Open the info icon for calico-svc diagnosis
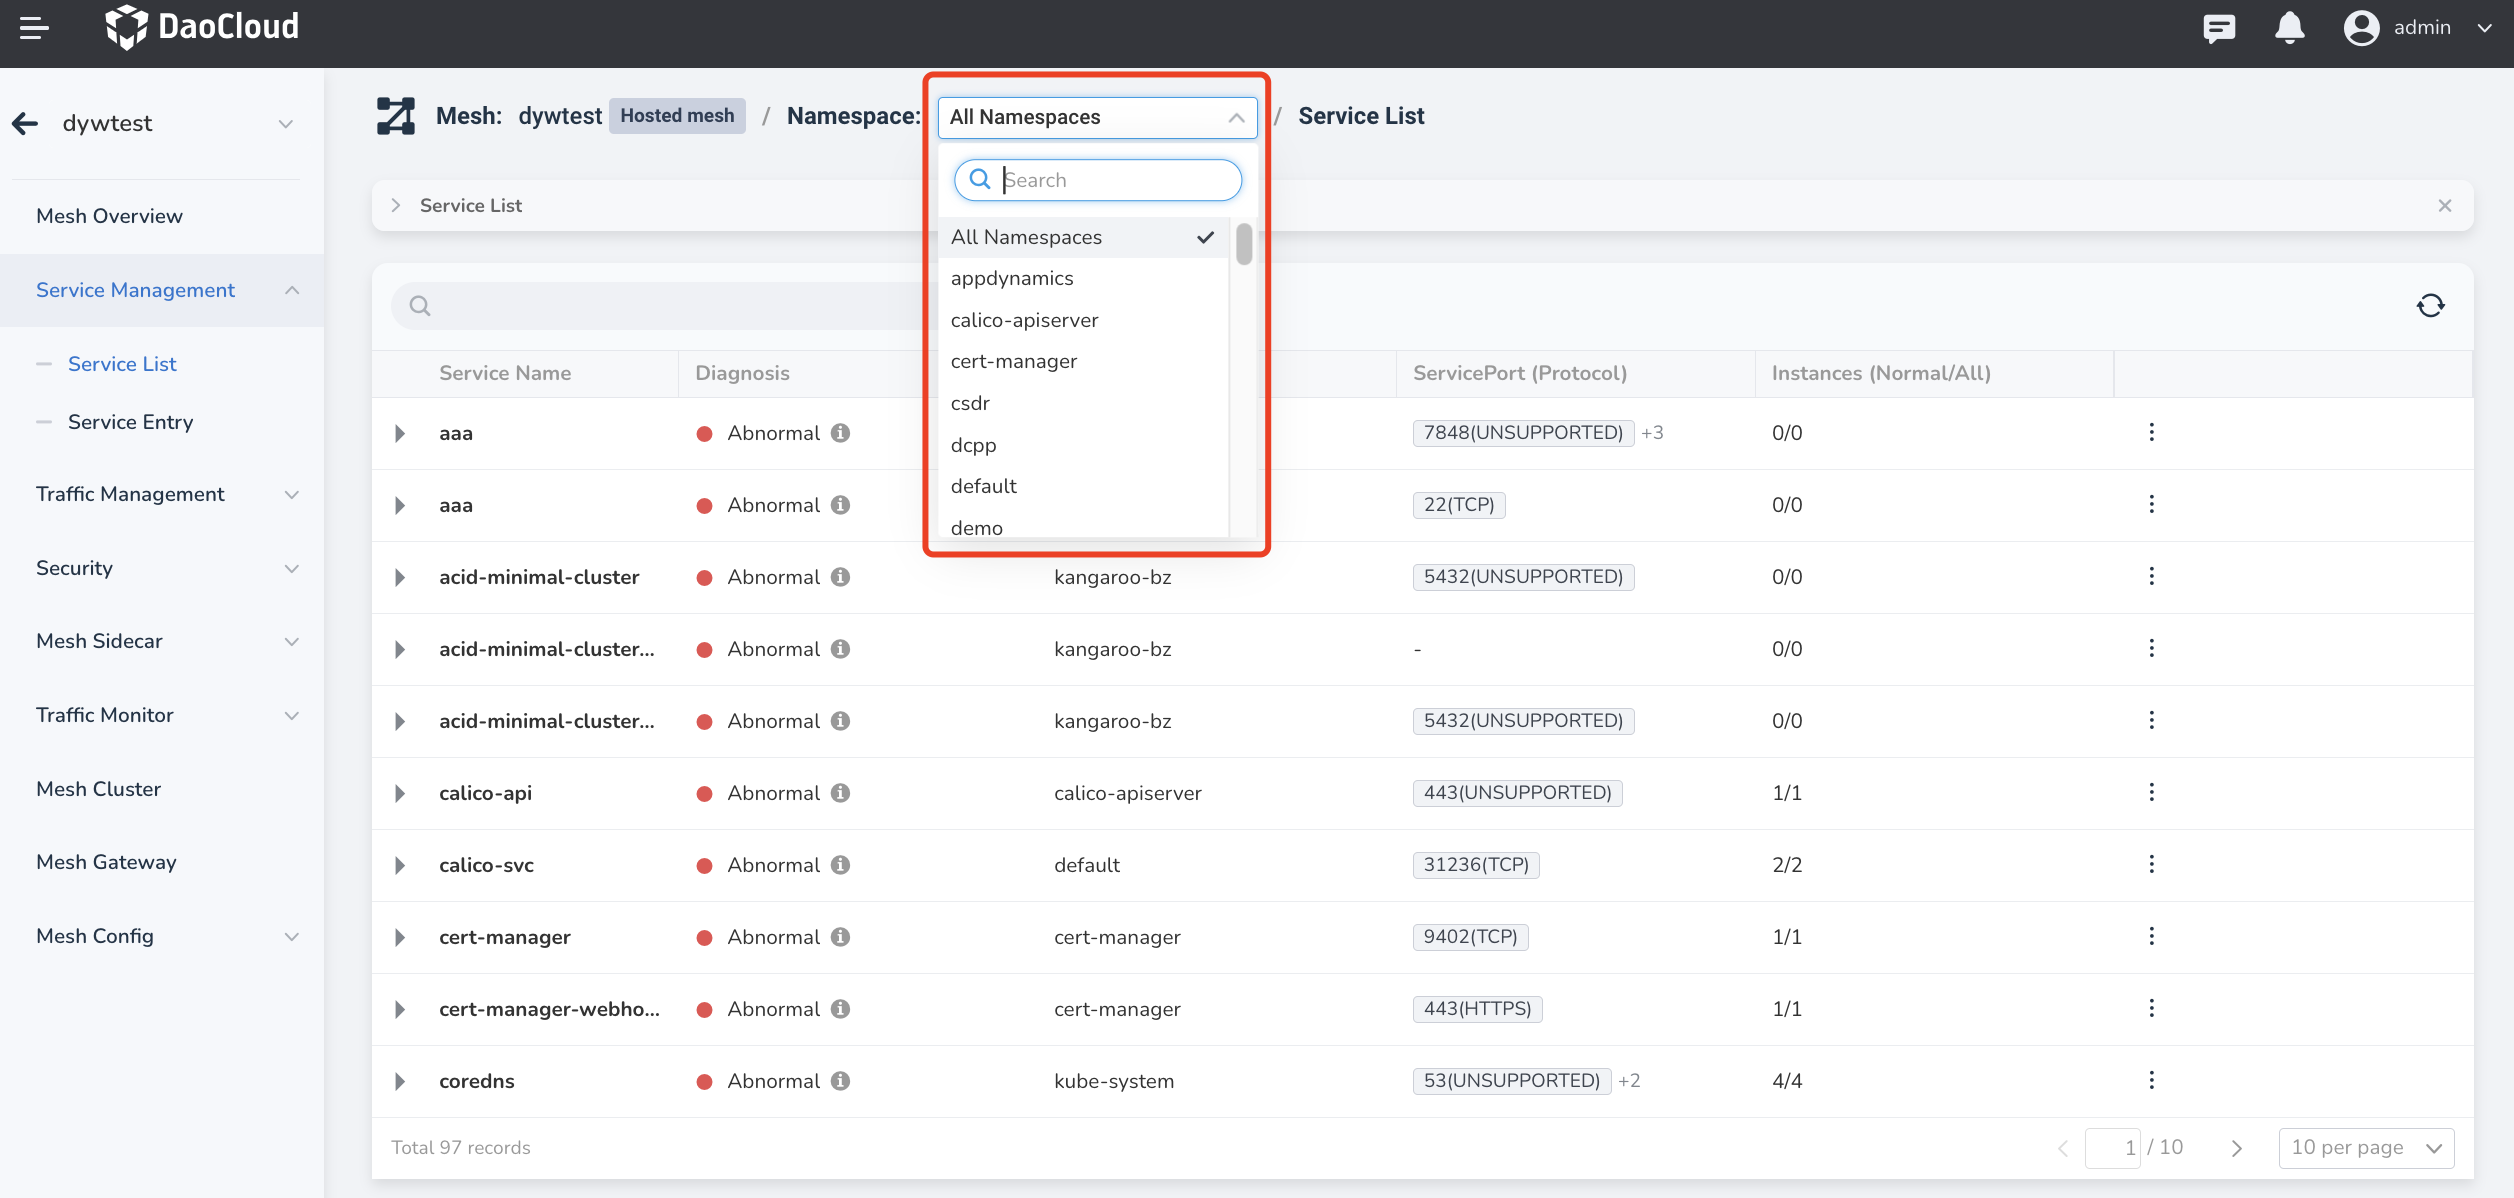The image size is (2514, 1198). click(841, 865)
